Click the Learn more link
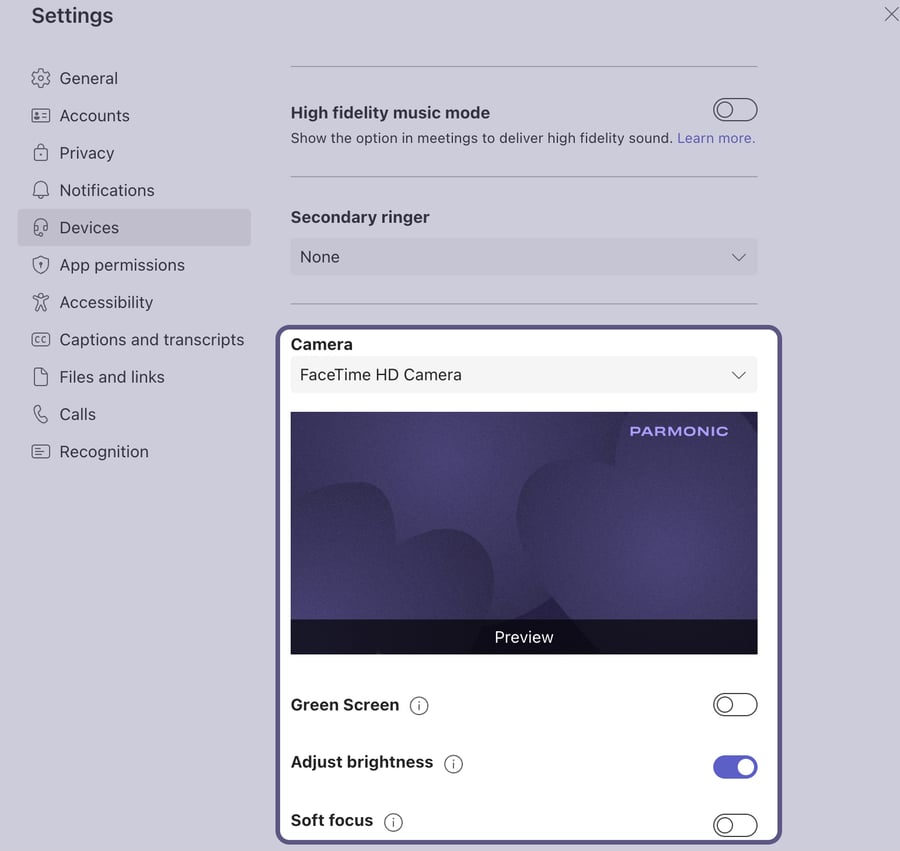900x851 pixels. click(x=716, y=138)
